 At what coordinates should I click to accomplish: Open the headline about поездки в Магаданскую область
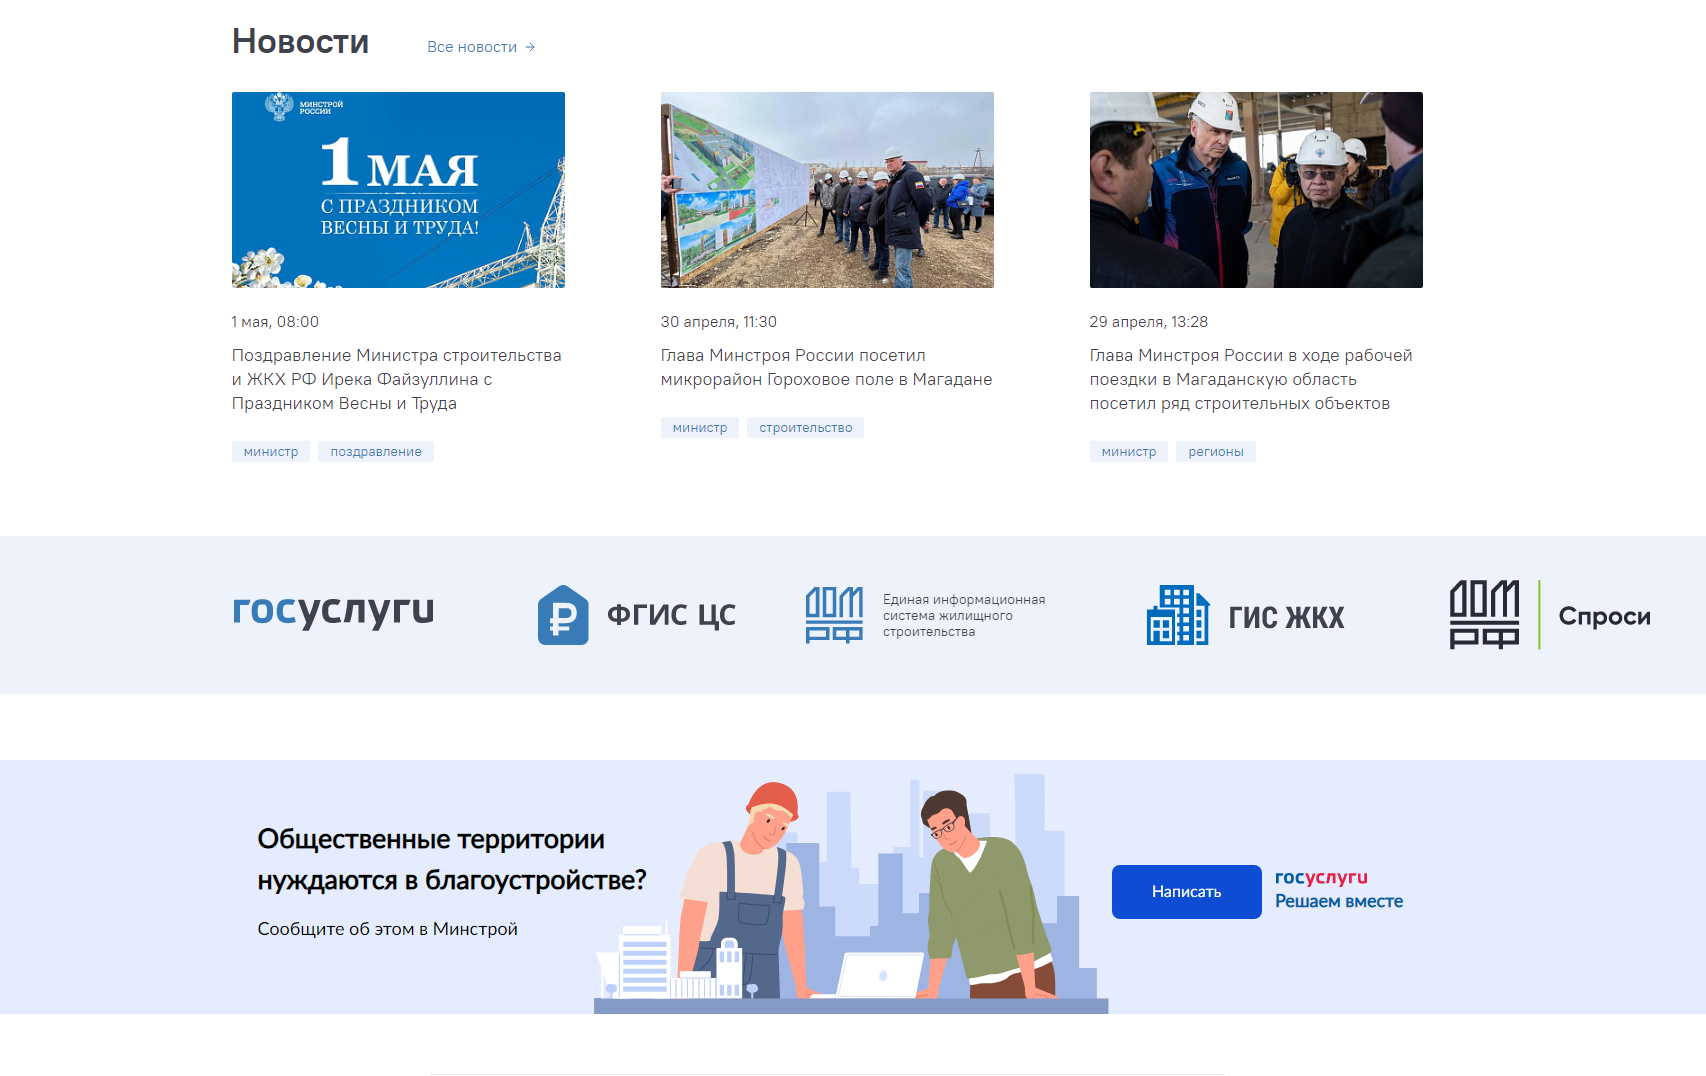(1251, 379)
